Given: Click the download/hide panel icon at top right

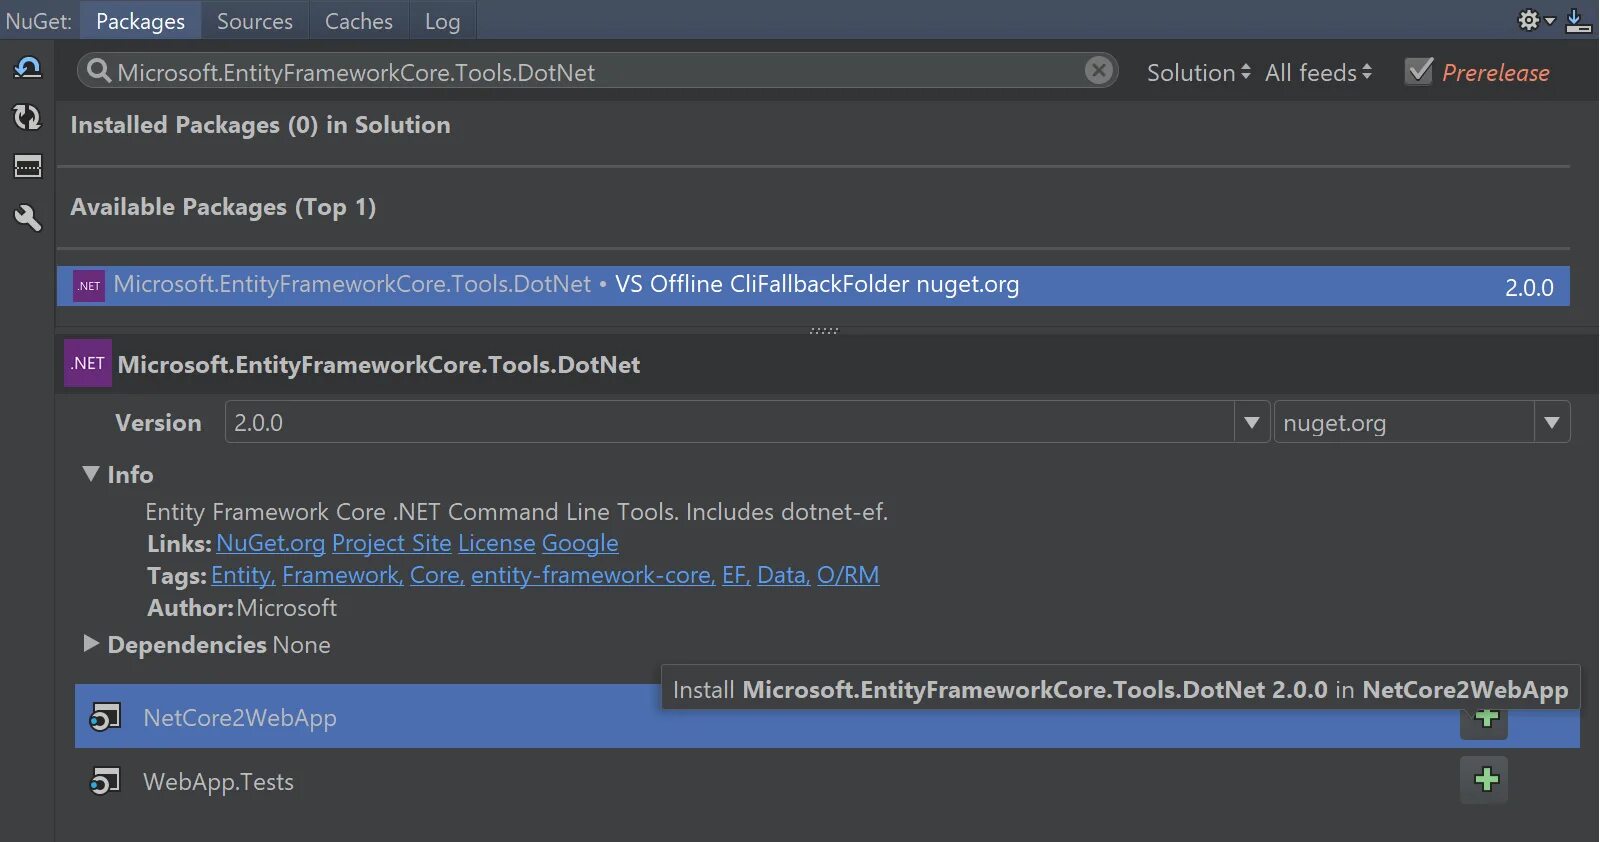Looking at the screenshot, I should [x=1578, y=20].
